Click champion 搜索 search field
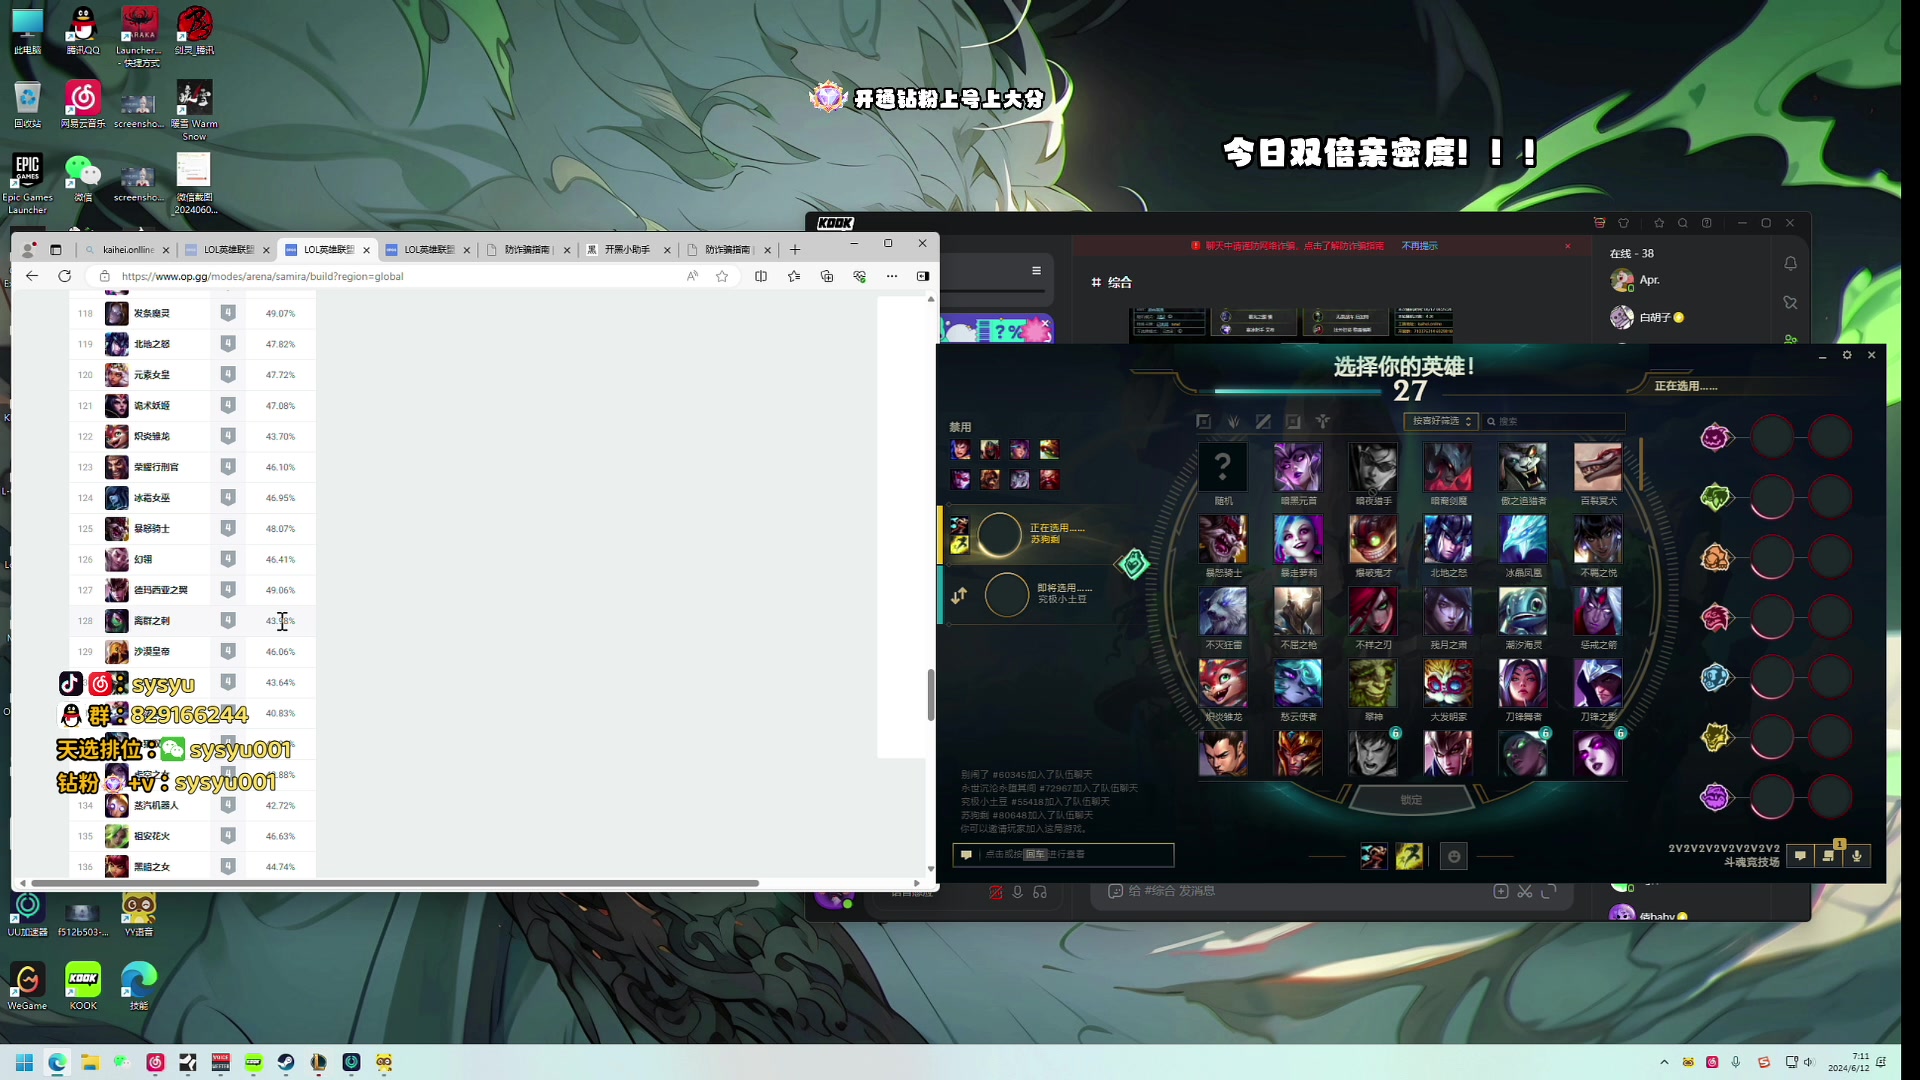The width and height of the screenshot is (1920, 1080). (1554, 422)
